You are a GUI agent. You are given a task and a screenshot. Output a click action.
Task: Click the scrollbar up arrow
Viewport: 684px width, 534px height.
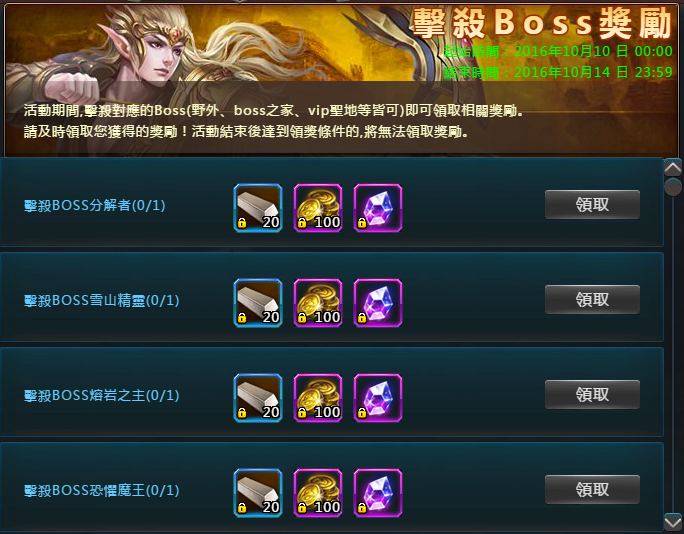click(673, 168)
